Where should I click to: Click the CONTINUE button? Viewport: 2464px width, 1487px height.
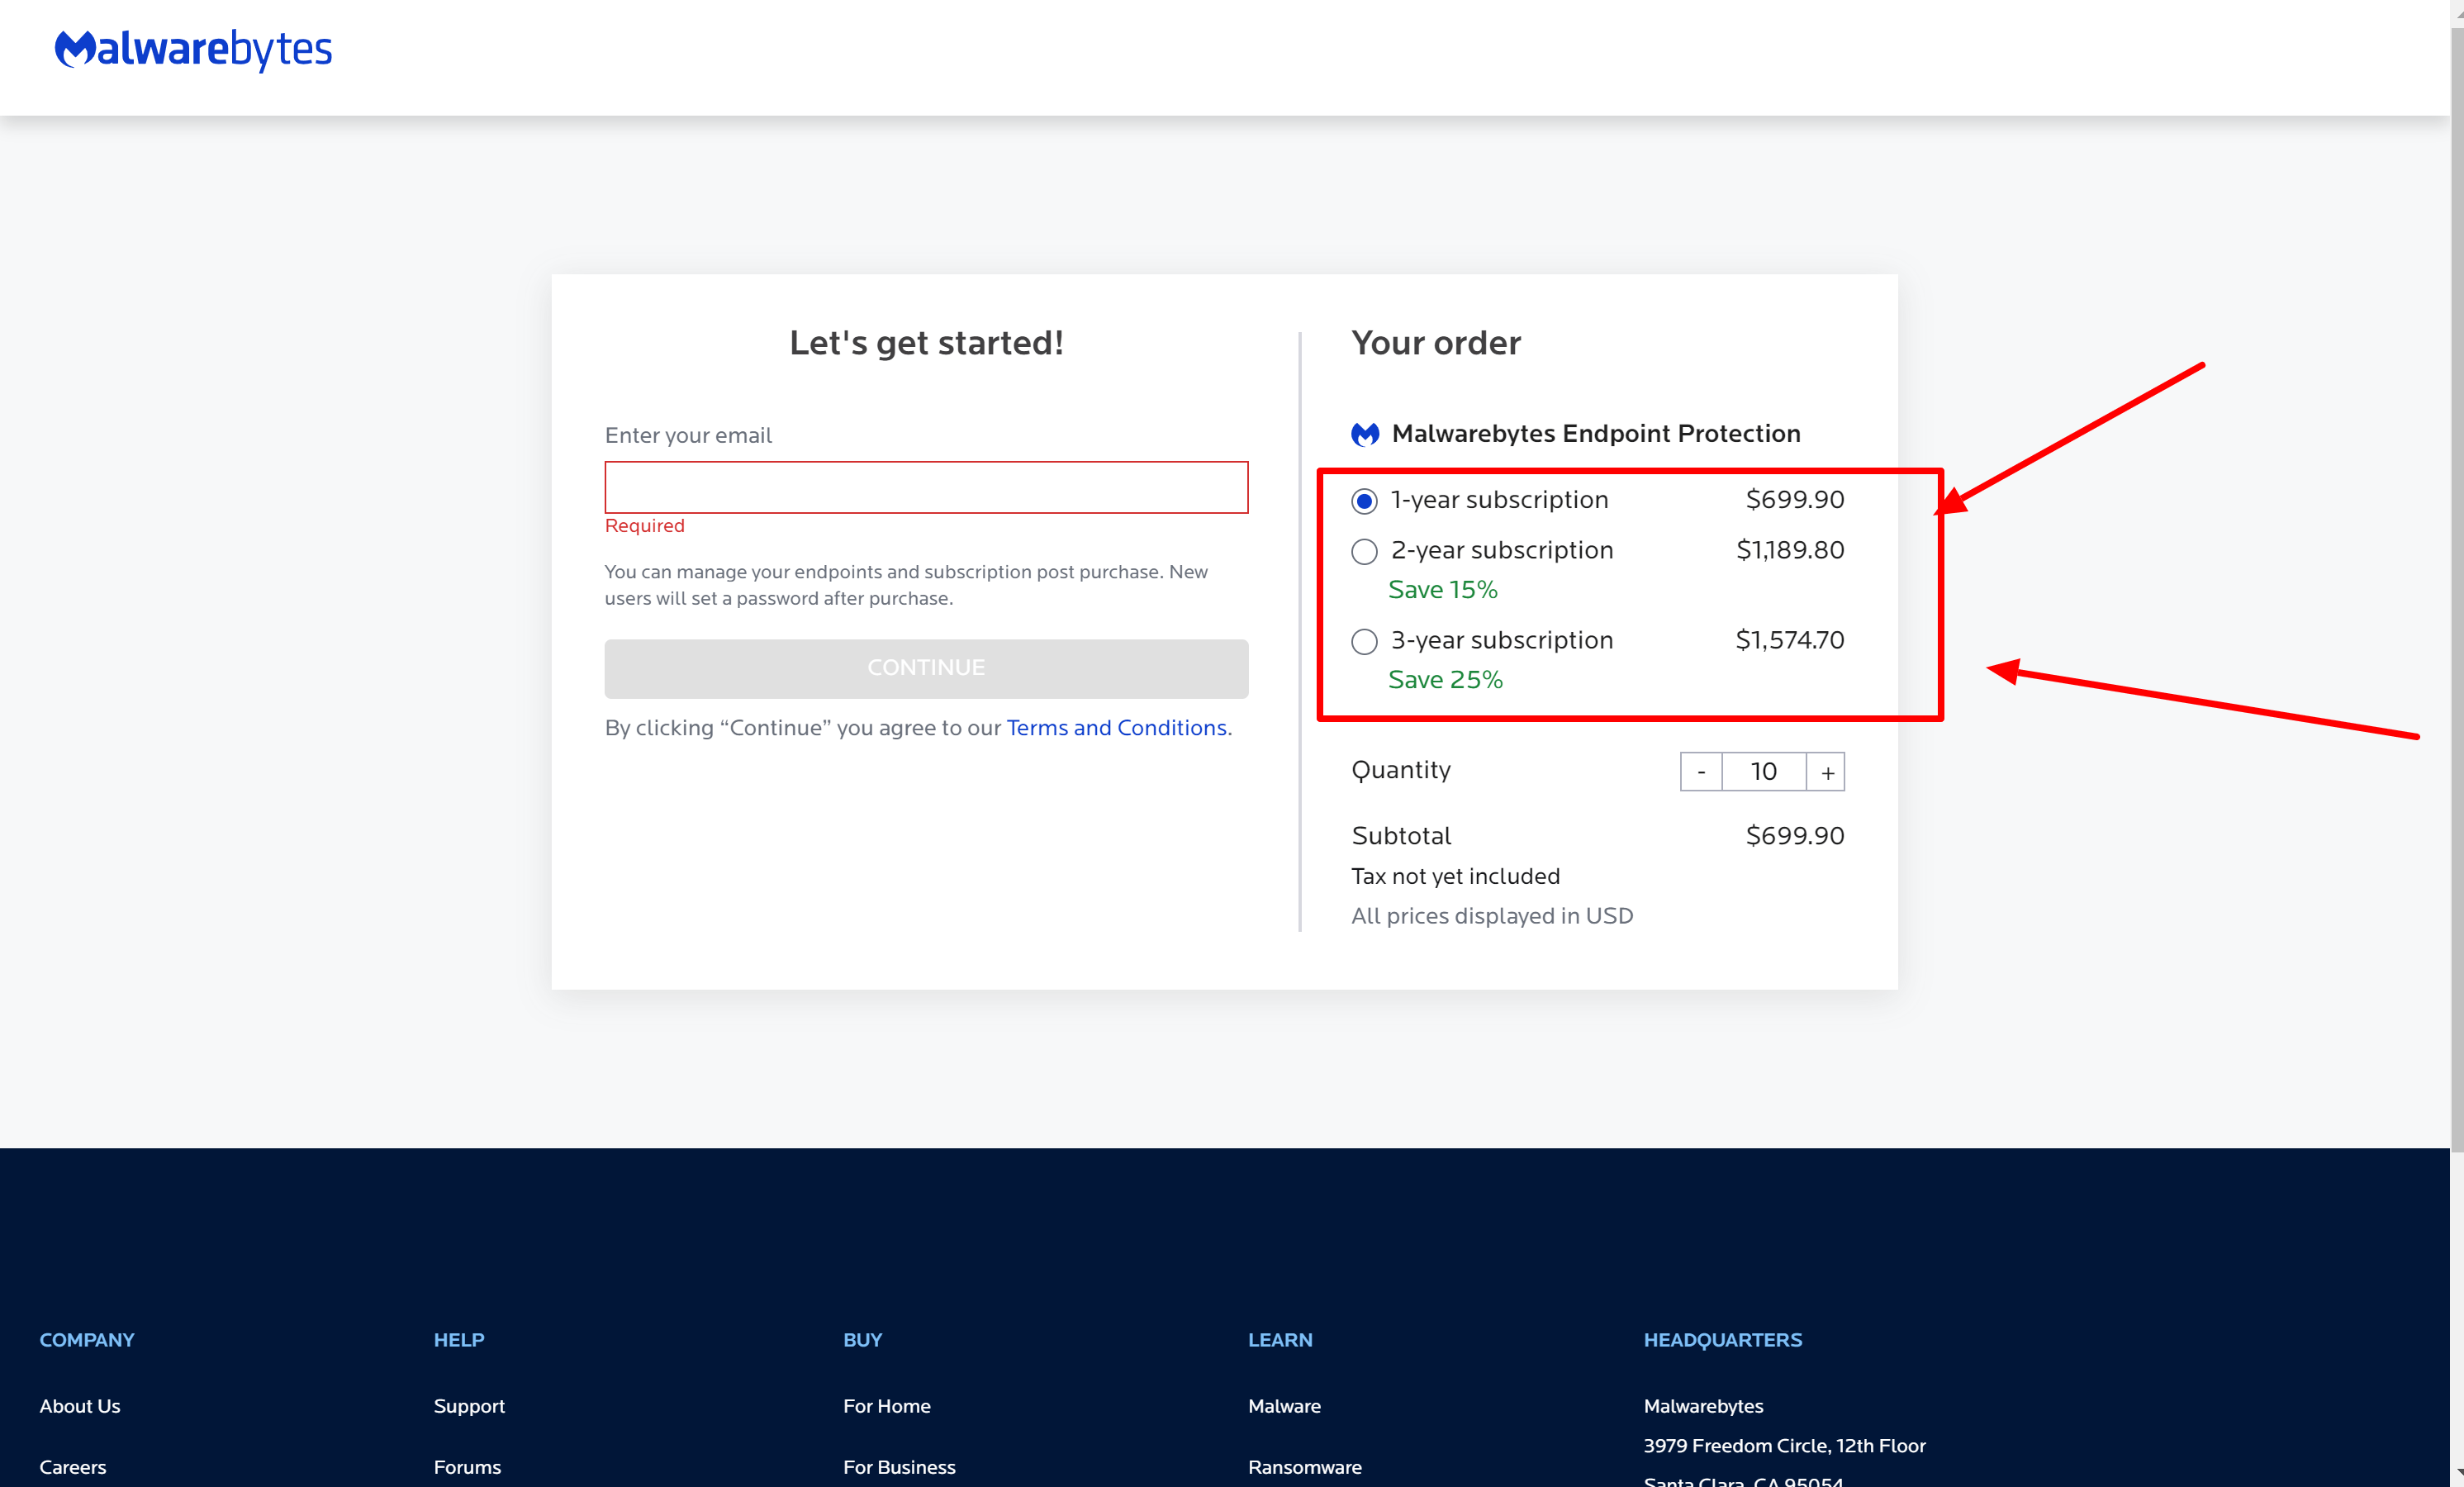click(x=926, y=668)
